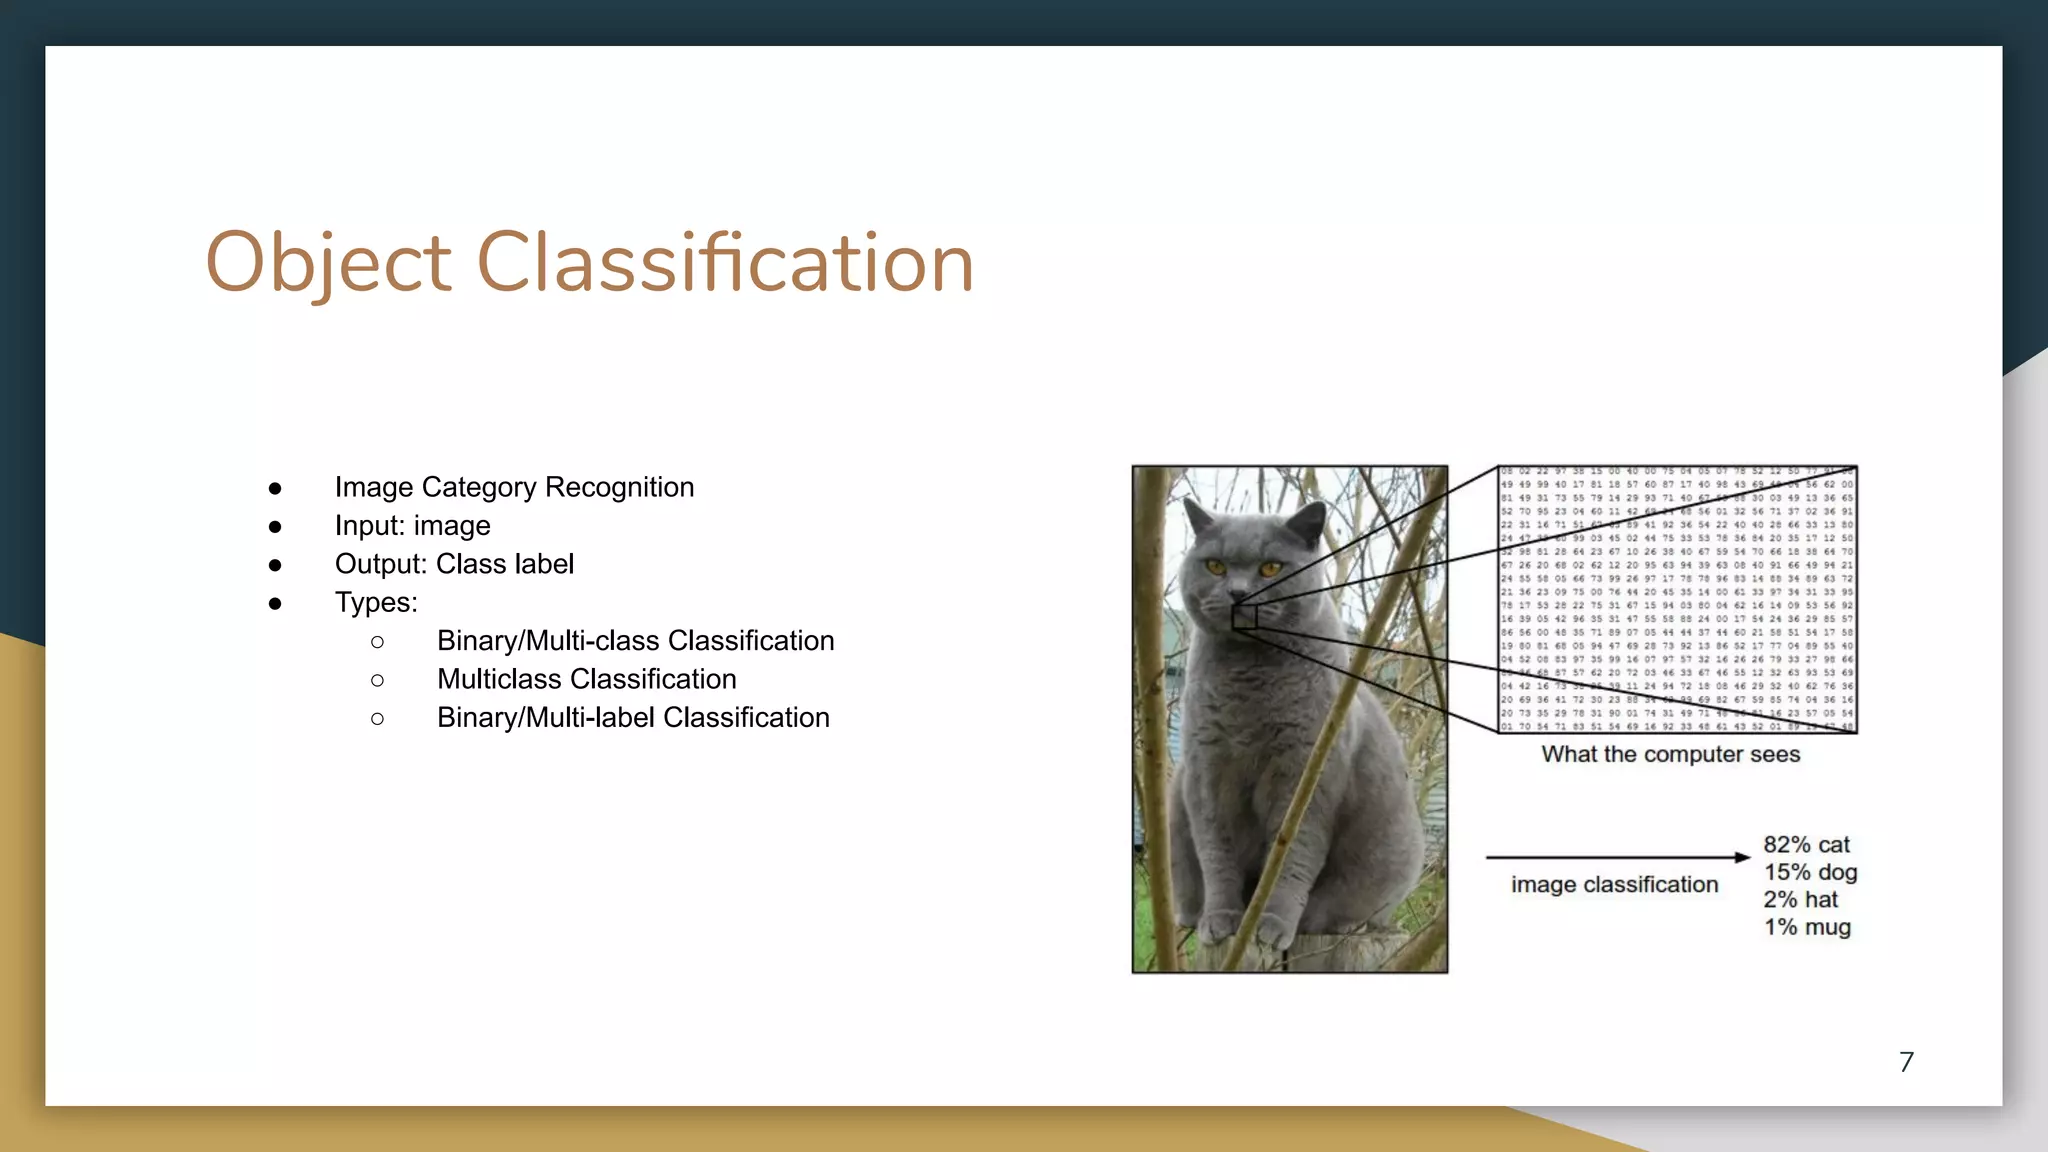This screenshot has height=1152, width=2048.
Task: Click the '15% dog' result text
Action: coord(1810,872)
